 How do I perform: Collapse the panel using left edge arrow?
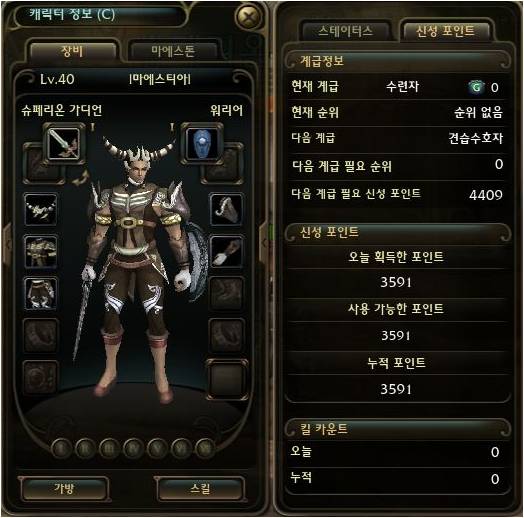6,241
